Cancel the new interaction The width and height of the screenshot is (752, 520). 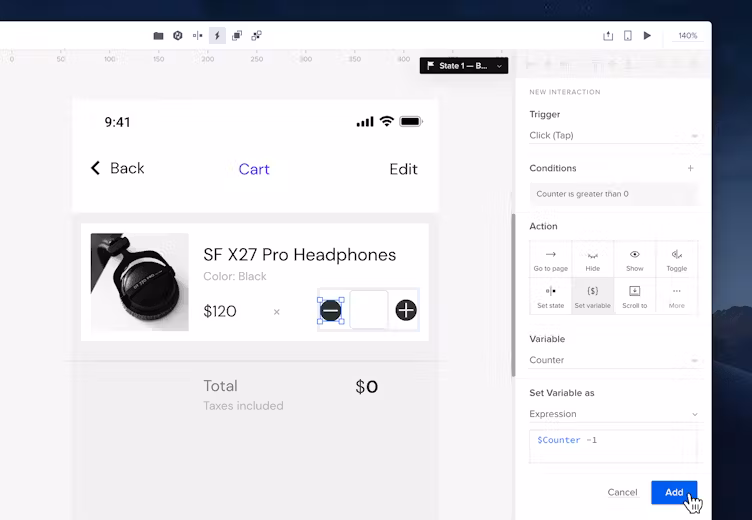coord(622,492)
